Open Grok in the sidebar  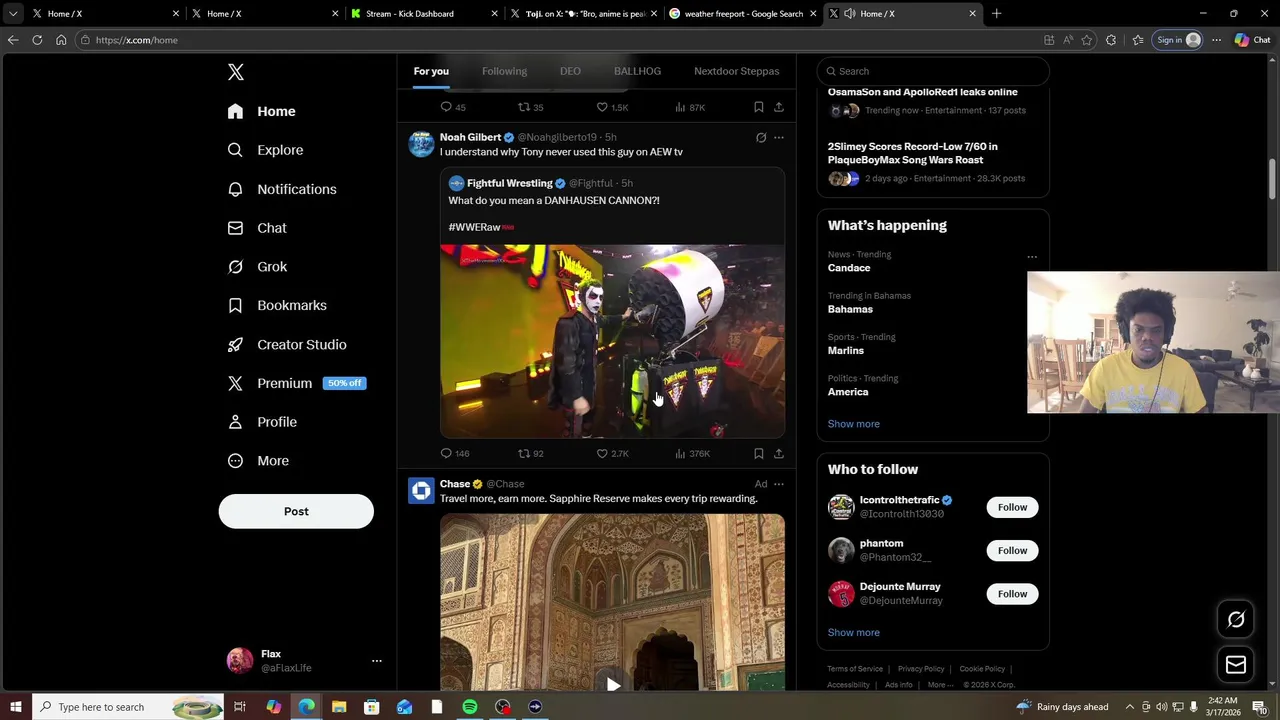[258, 267]
